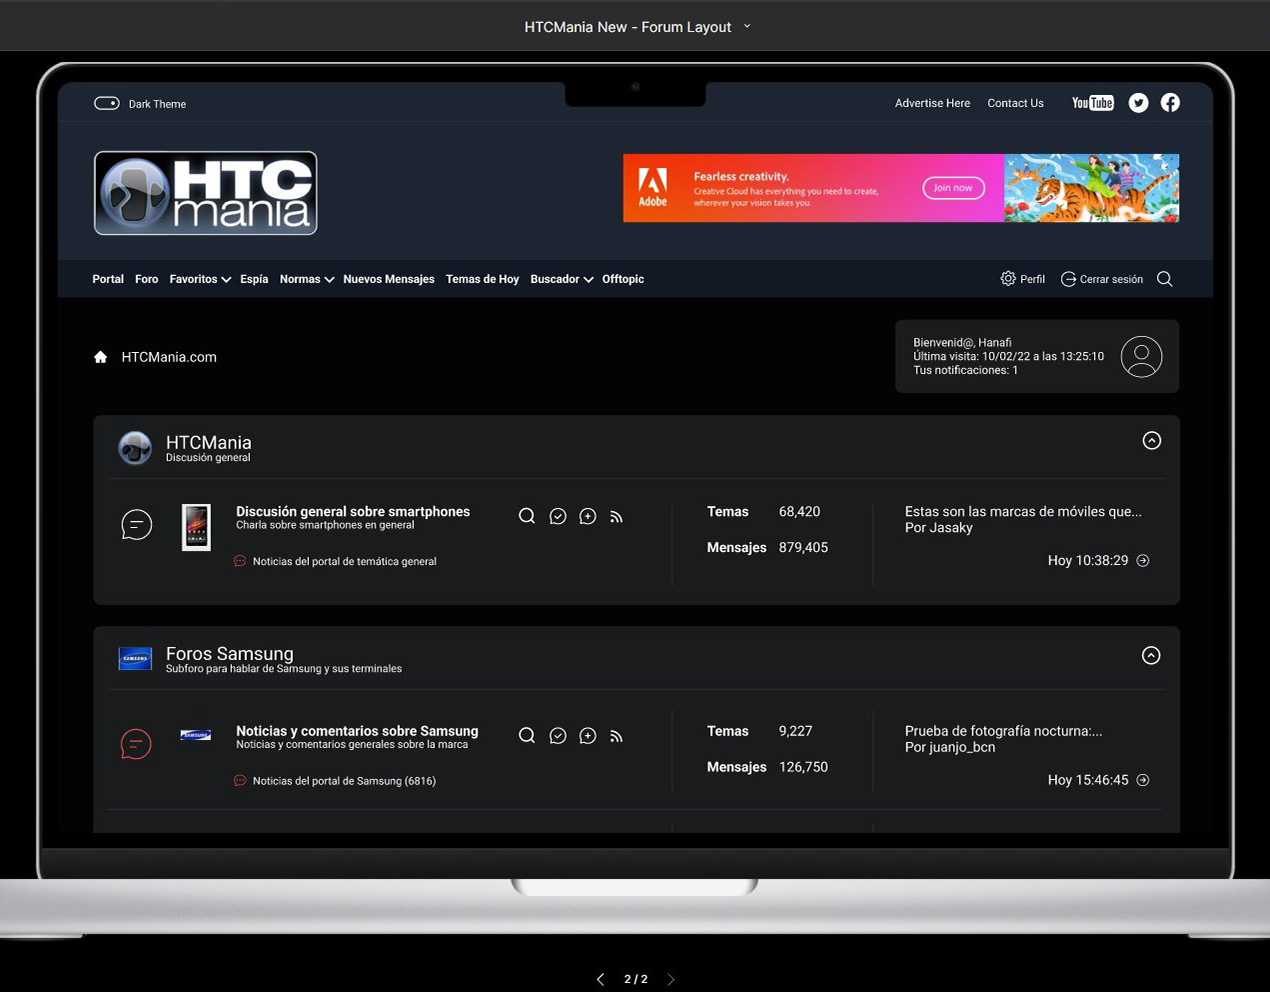Click the HTCmania logo
This screenshot has height=992, width=1270.
(x=206, y=193)
